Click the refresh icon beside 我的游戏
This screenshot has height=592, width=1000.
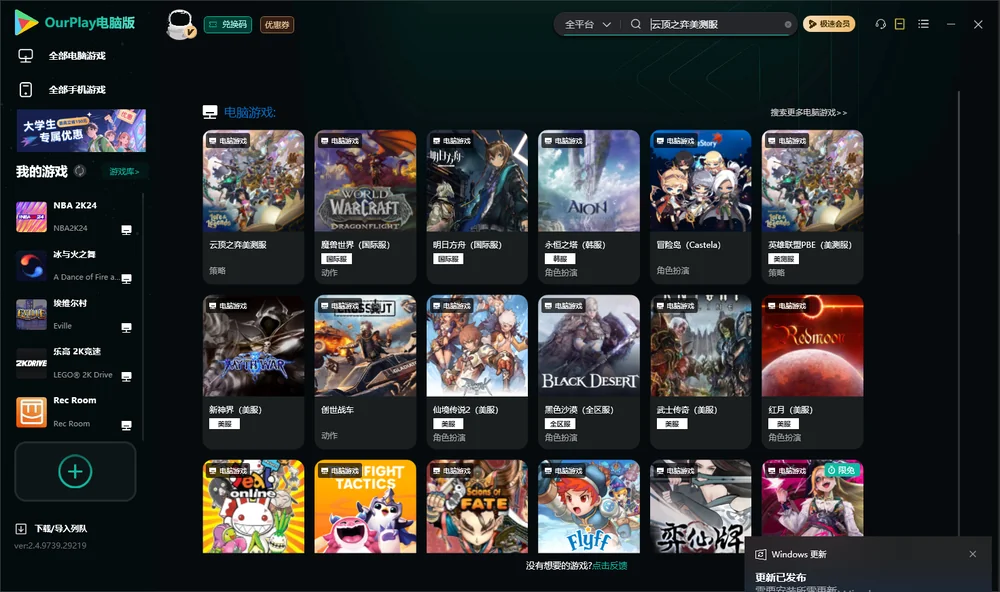(x=80, y=171)
